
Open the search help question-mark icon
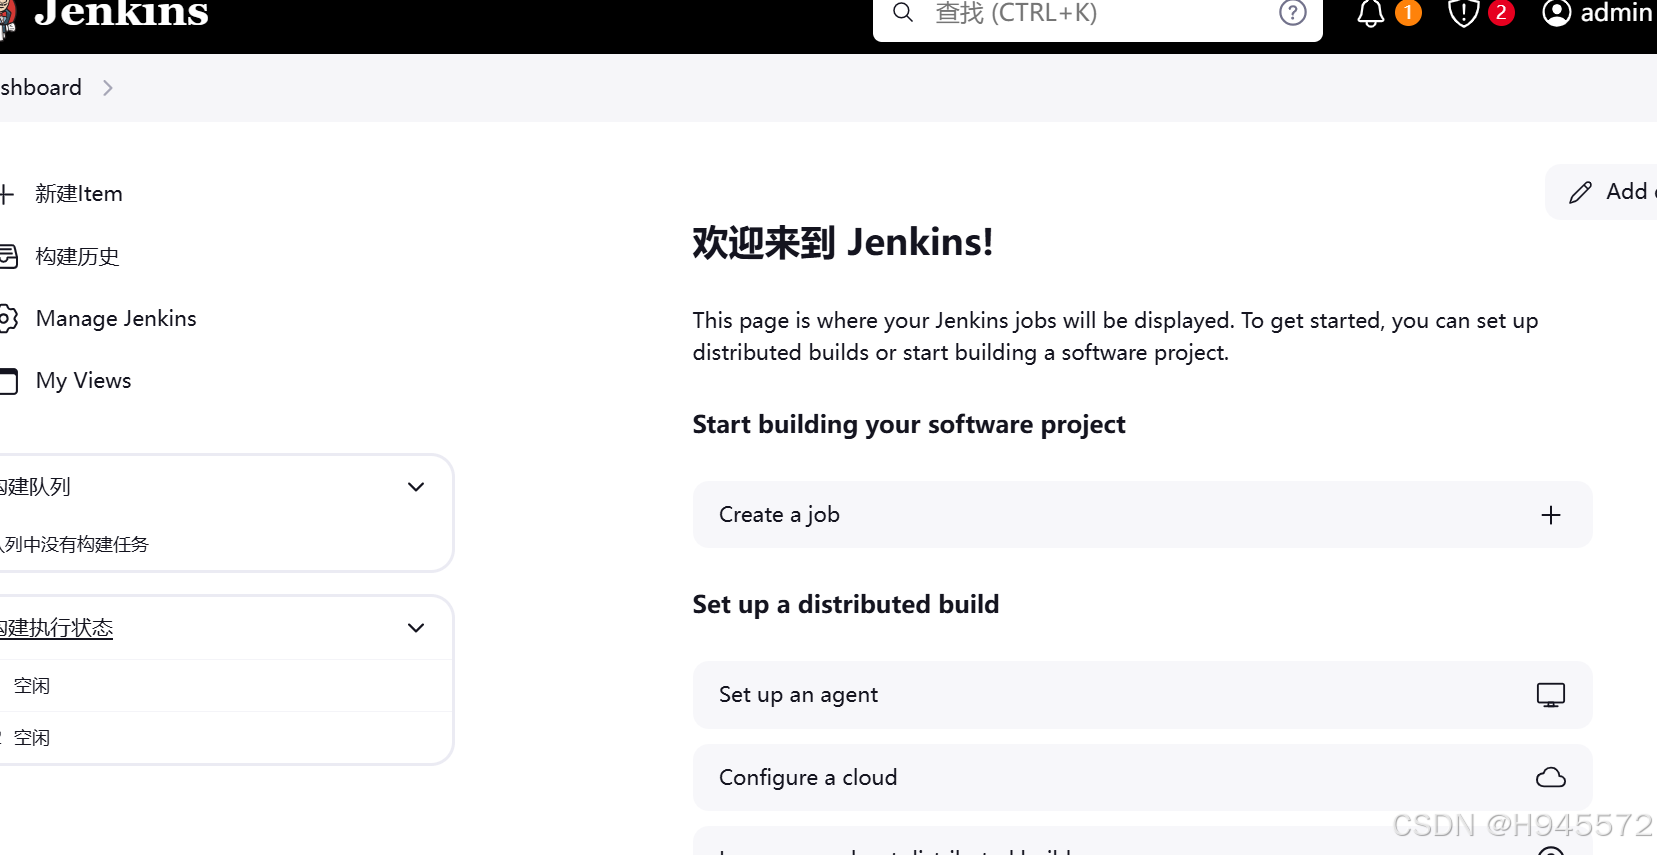pos(1293,12)
